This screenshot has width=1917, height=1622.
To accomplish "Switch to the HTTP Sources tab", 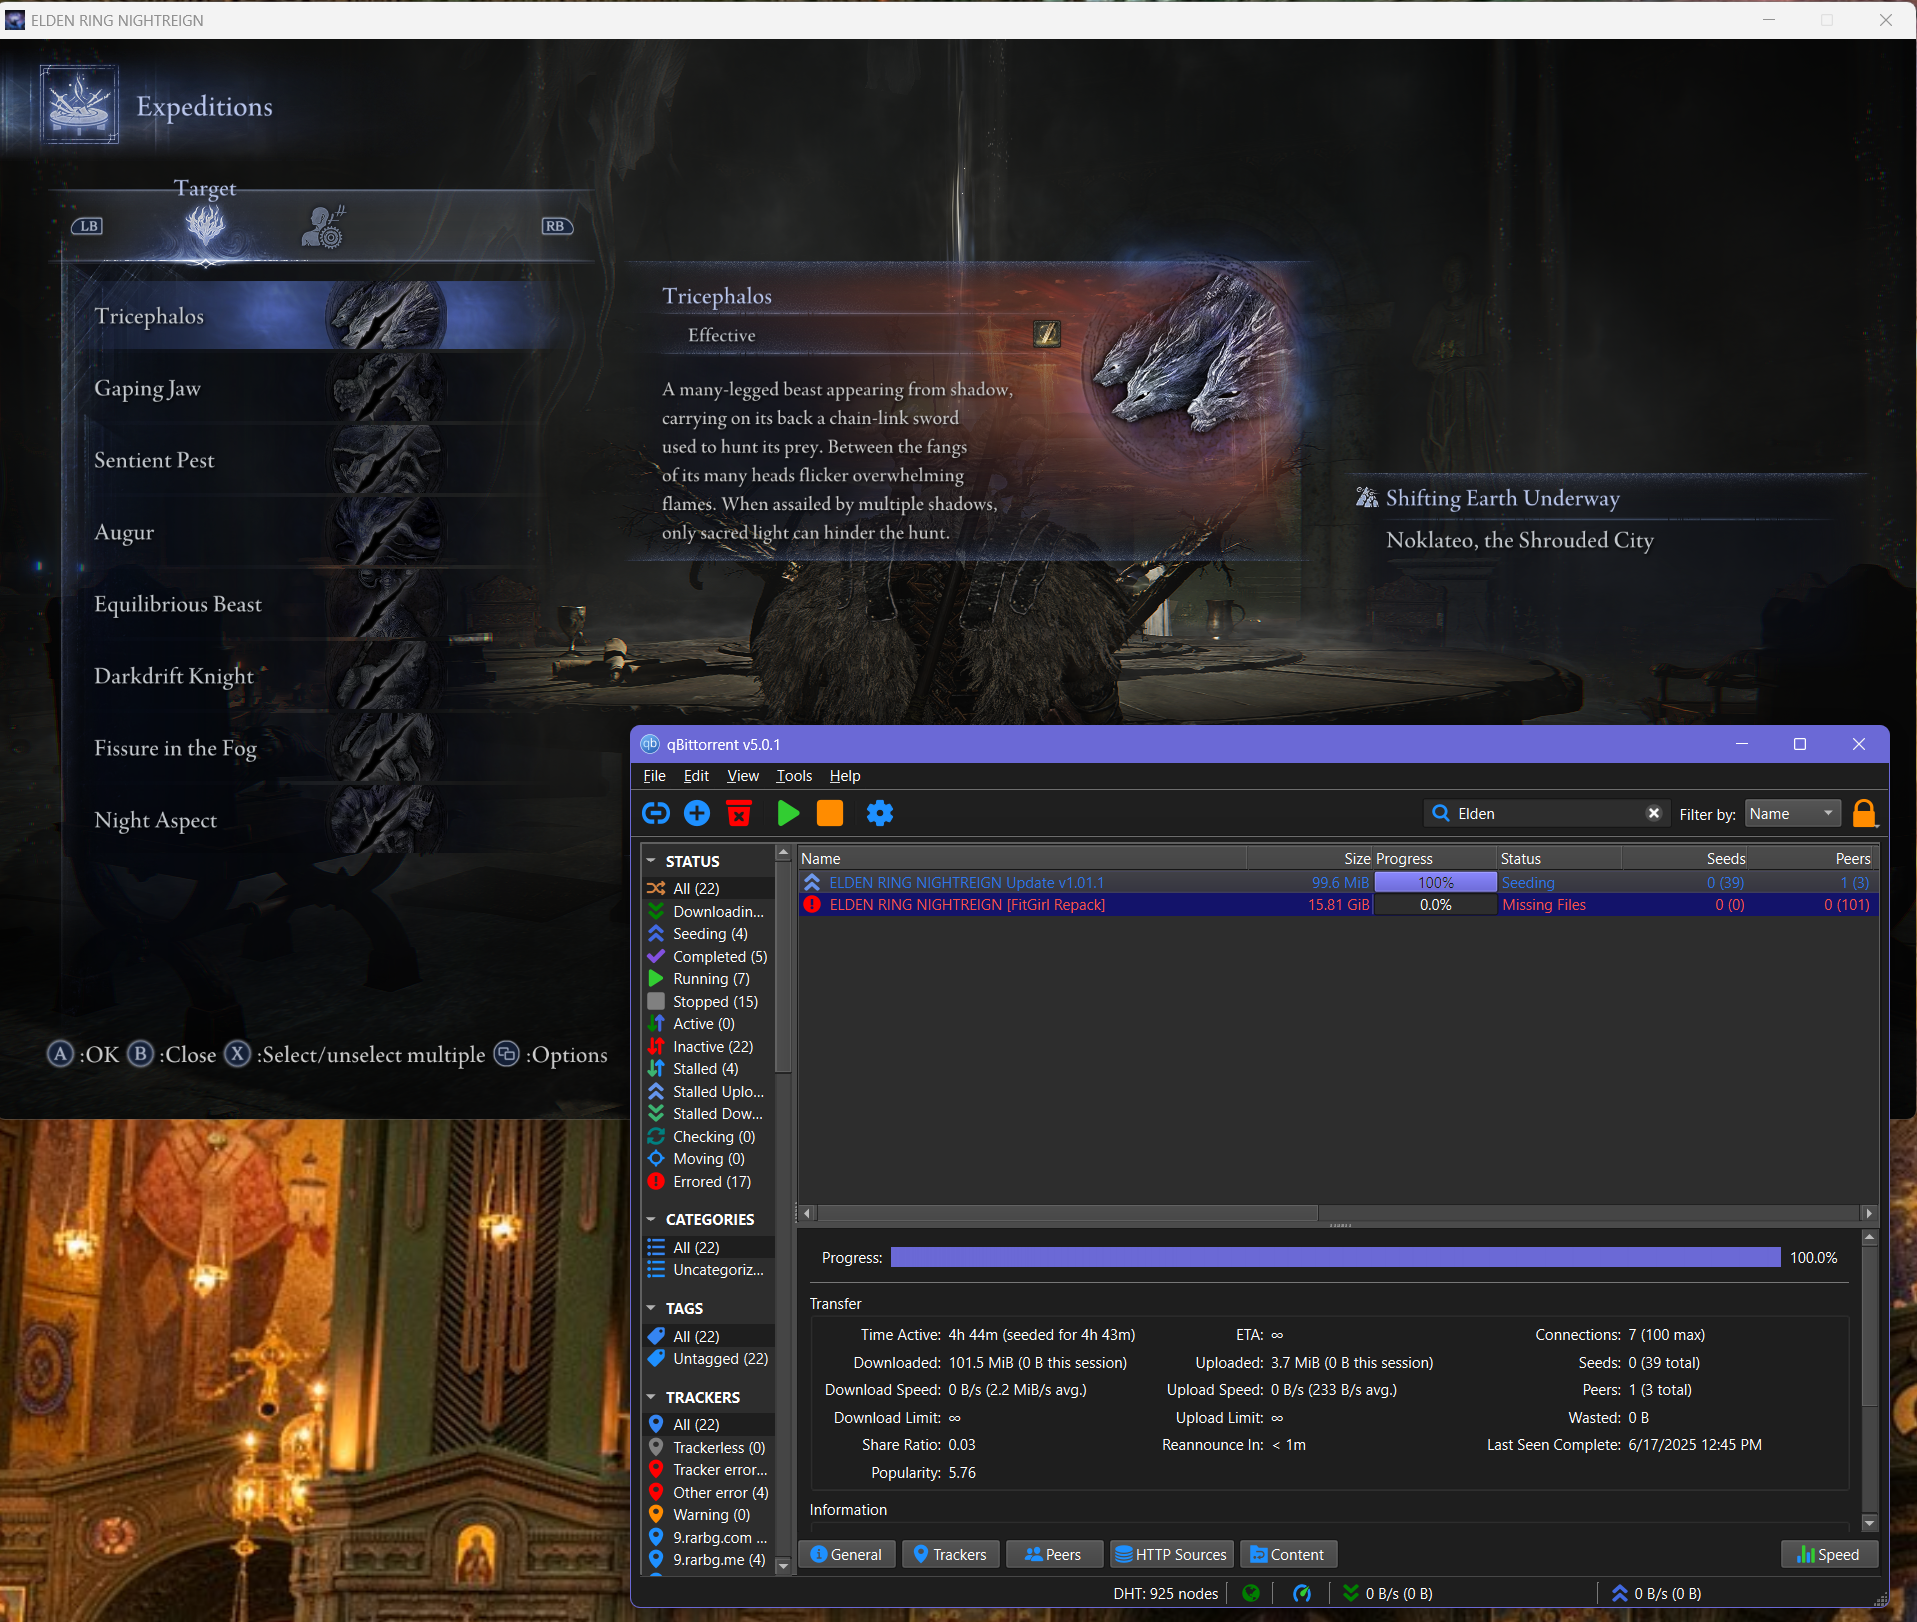I will tap(1171, 1554).
